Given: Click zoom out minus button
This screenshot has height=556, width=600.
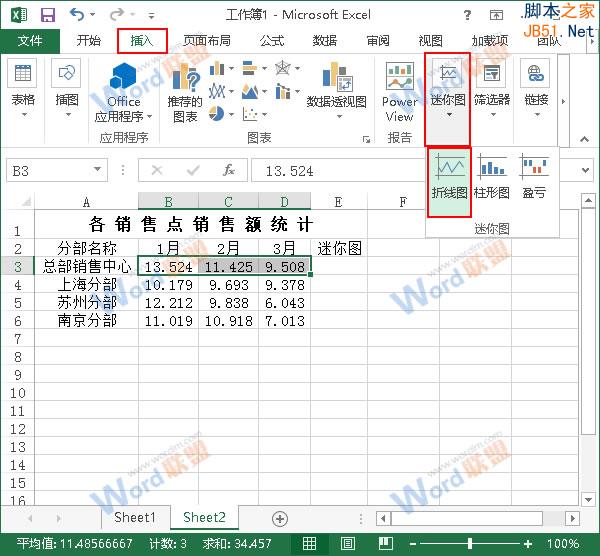Looking at the screenshot, I should pos(412,543).
